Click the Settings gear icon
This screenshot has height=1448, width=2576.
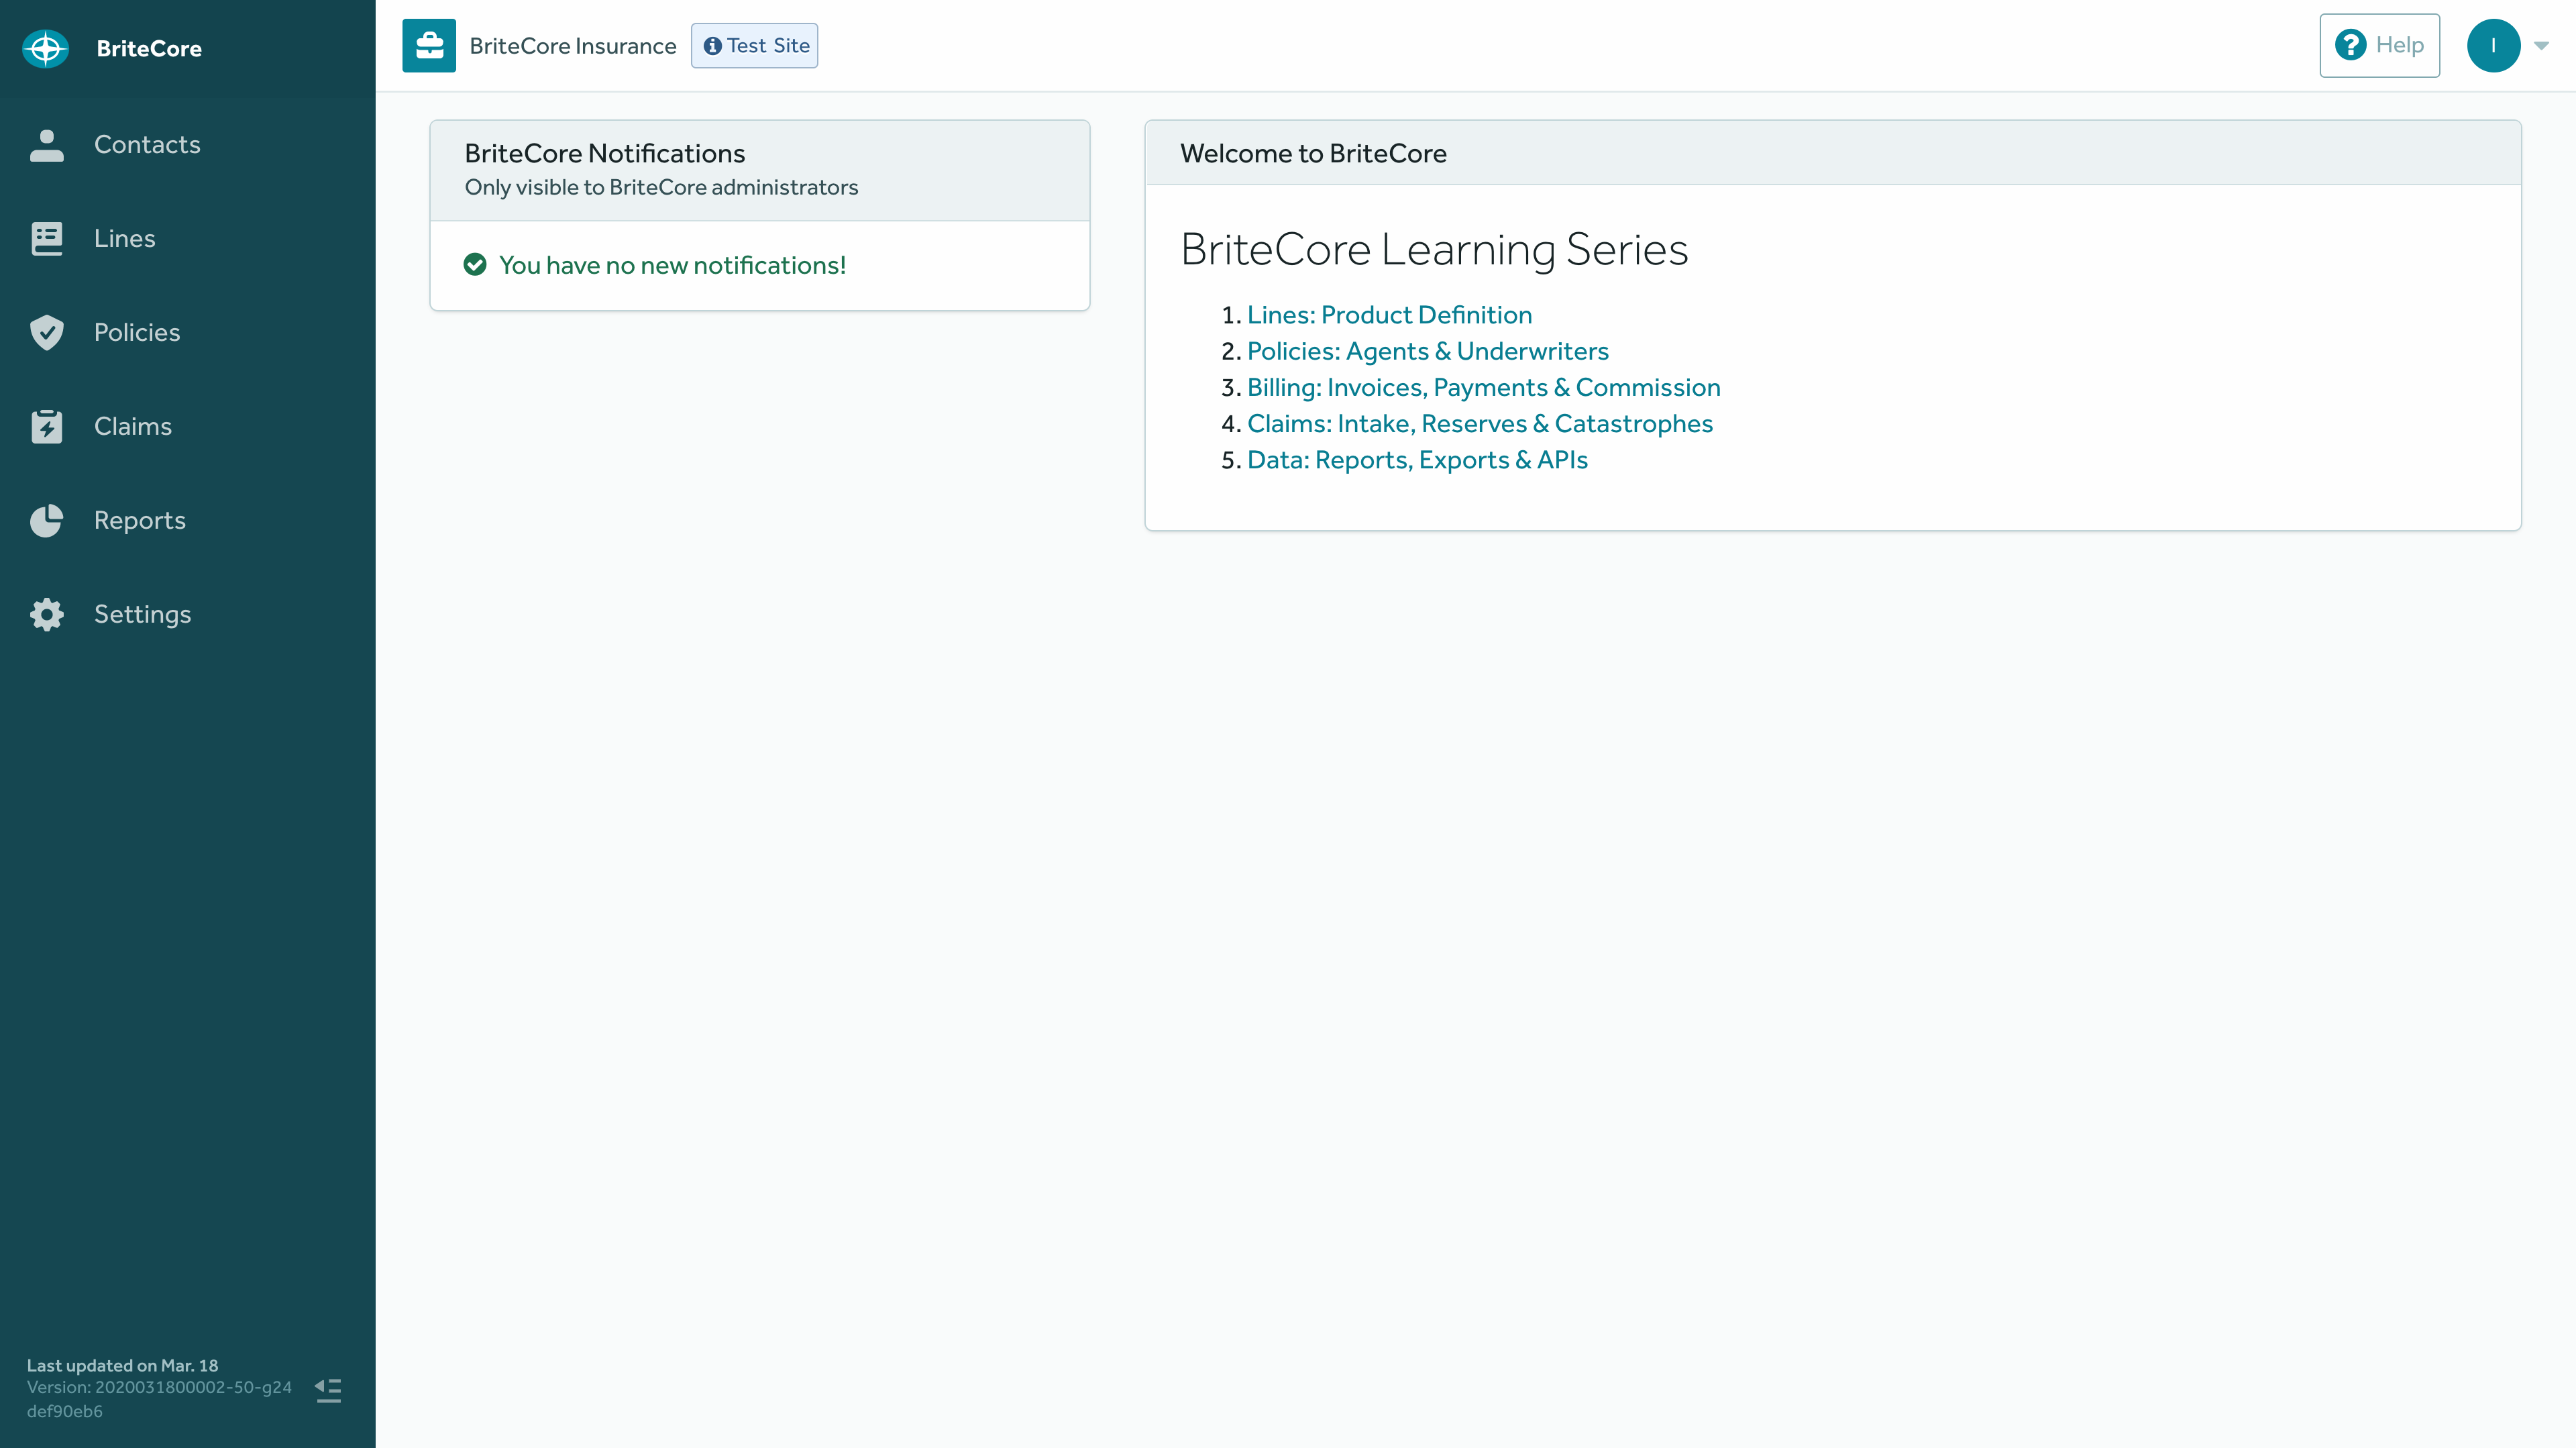[46, 614]
